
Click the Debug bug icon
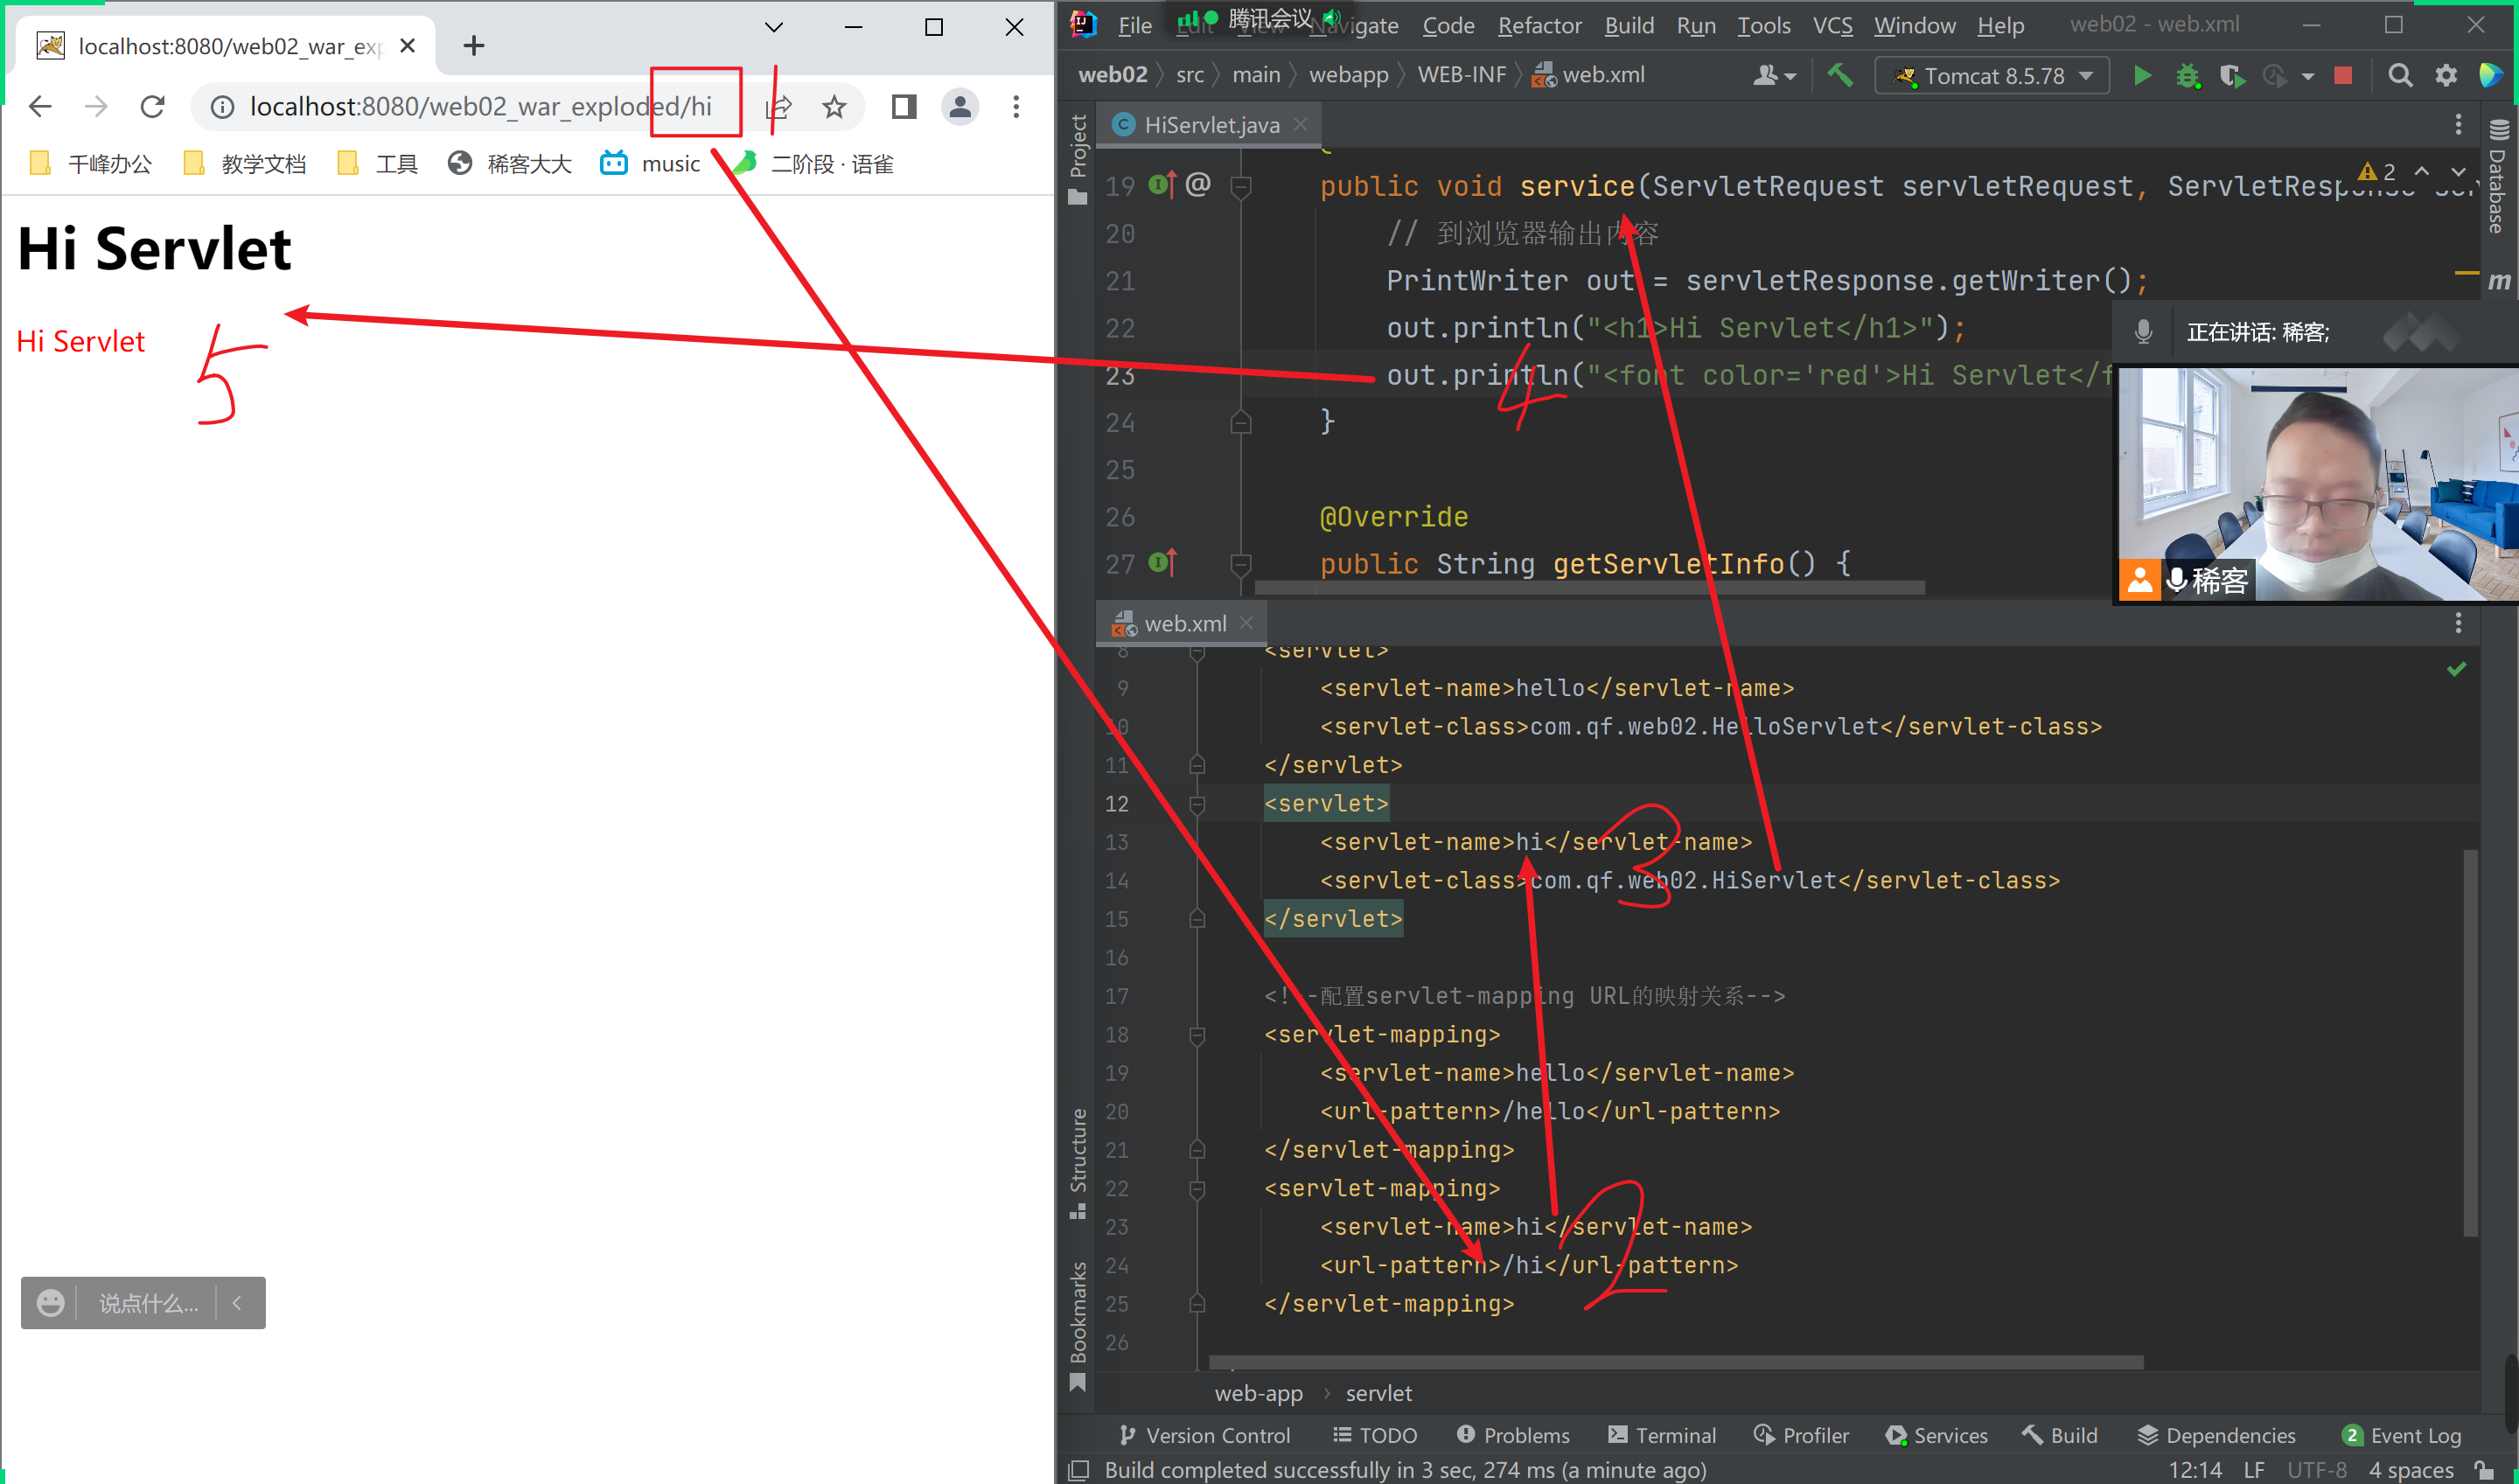click(x=2187, y=76)
